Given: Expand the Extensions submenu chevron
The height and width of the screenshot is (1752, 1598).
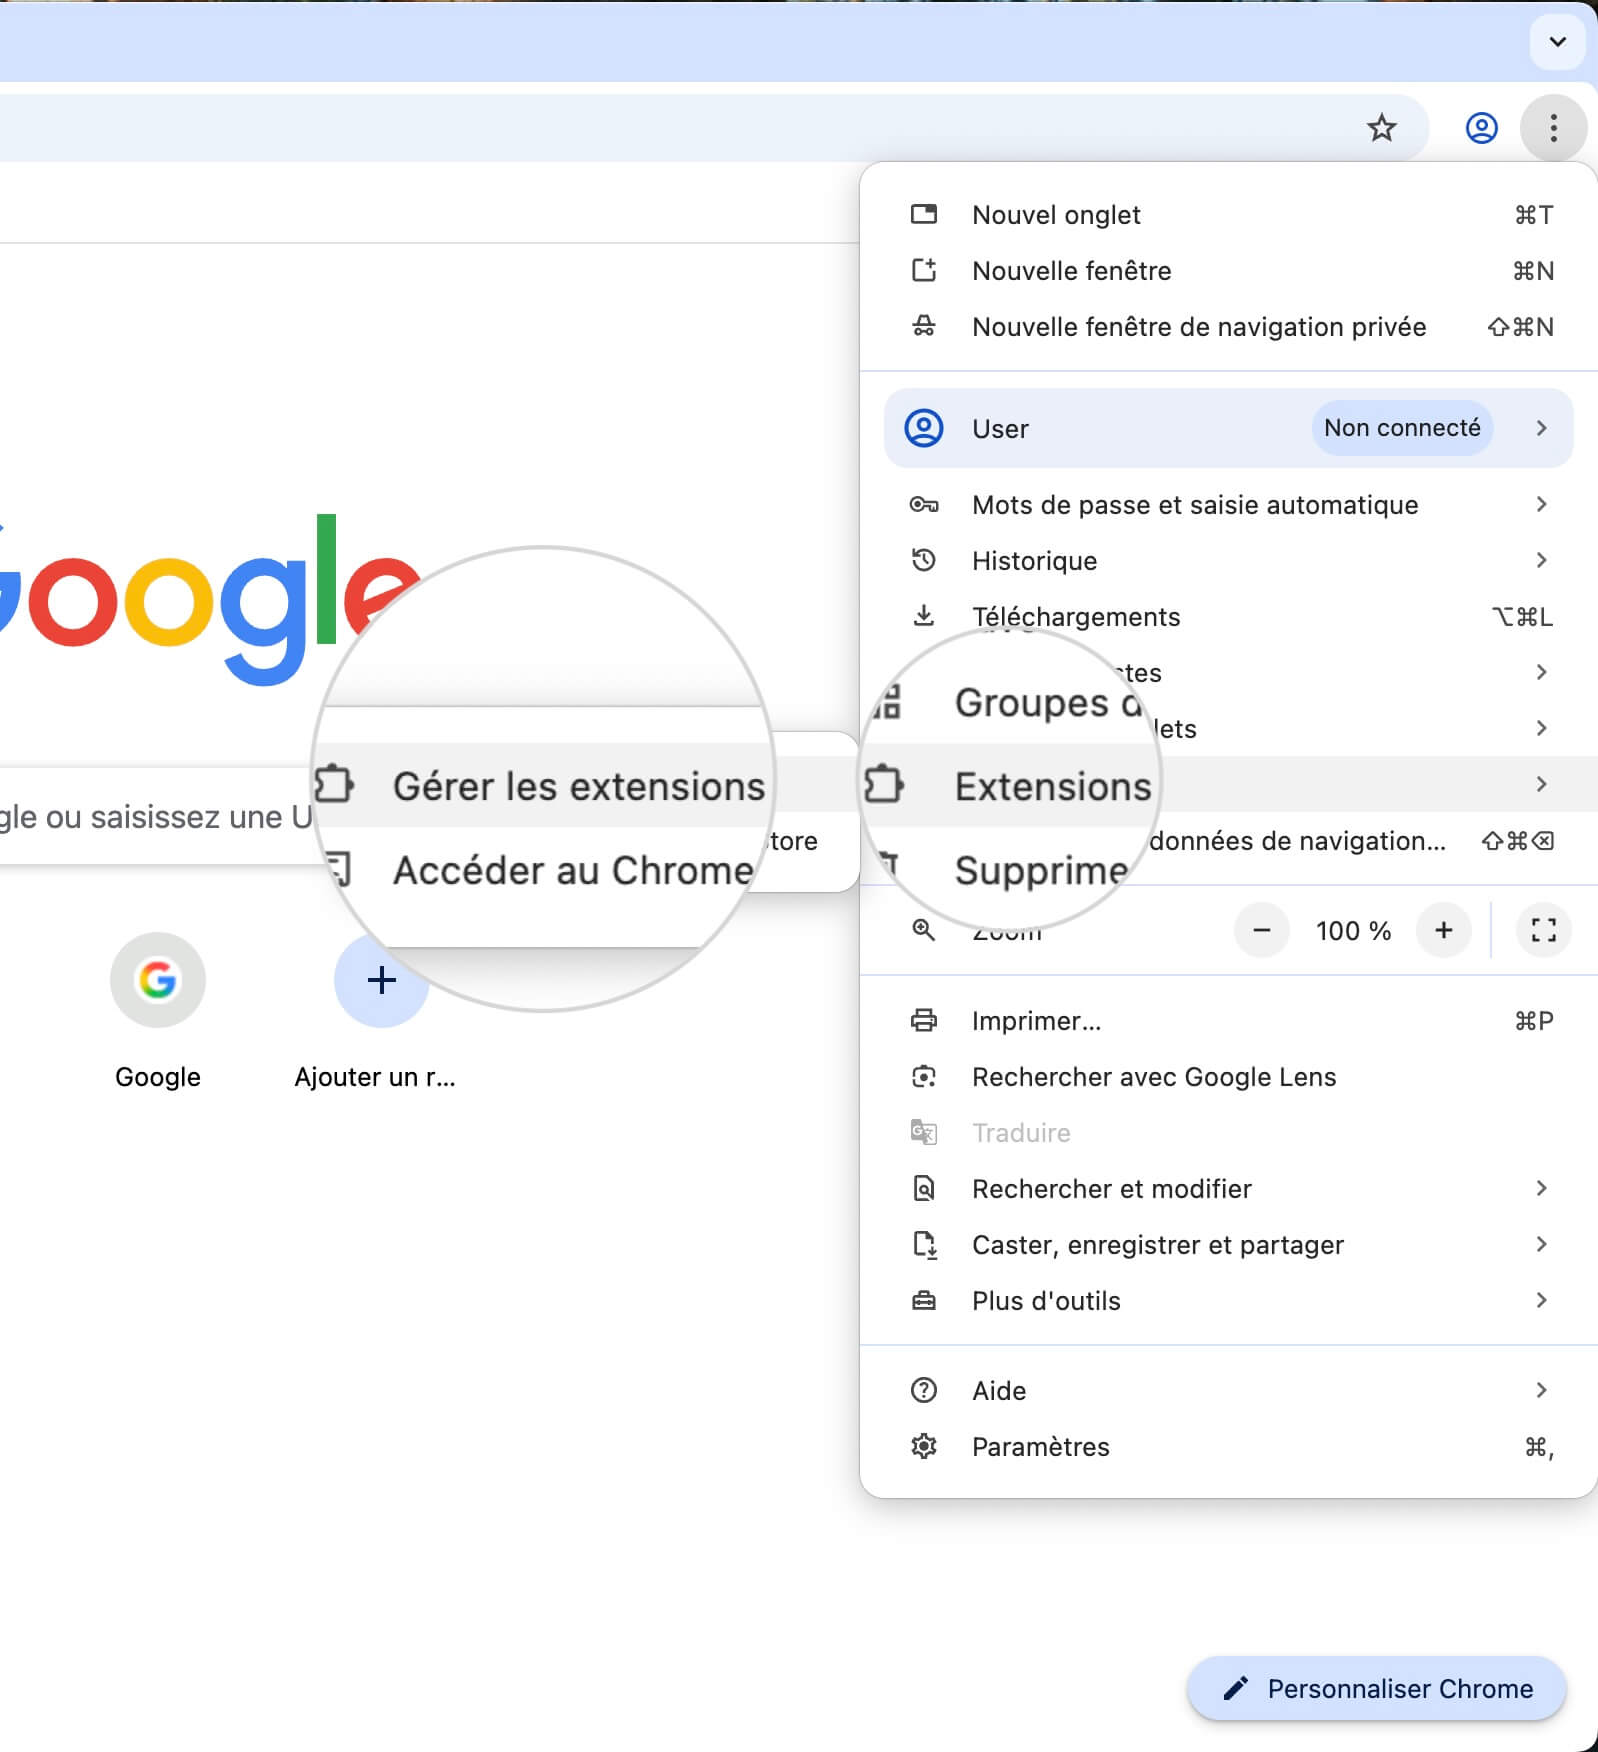Looking at the screenshot, I should [x=1541, y=784].
